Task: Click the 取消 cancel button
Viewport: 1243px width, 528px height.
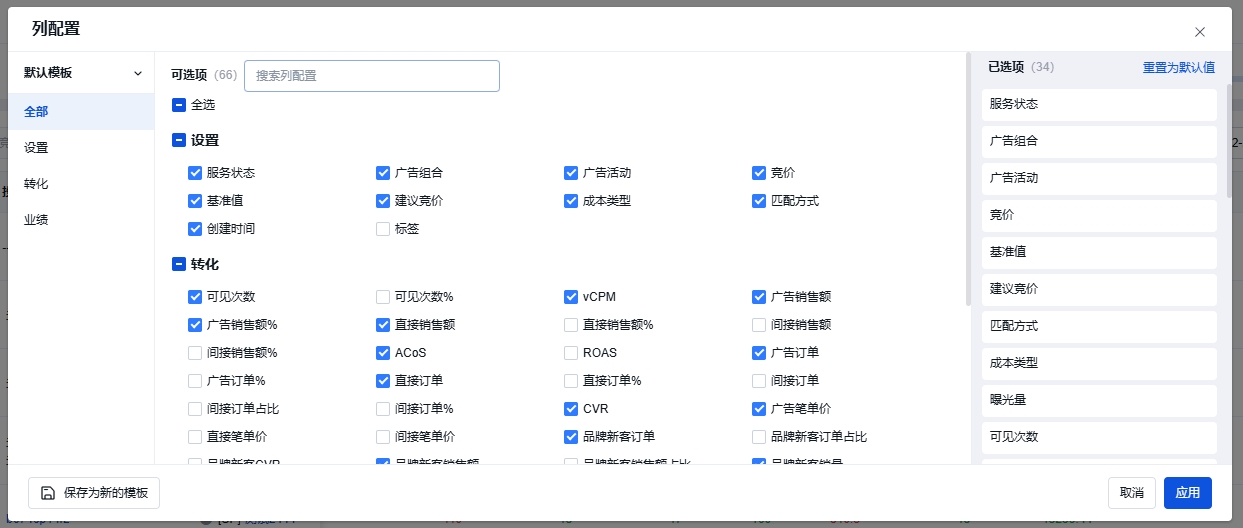Action: coord(1131,493)
